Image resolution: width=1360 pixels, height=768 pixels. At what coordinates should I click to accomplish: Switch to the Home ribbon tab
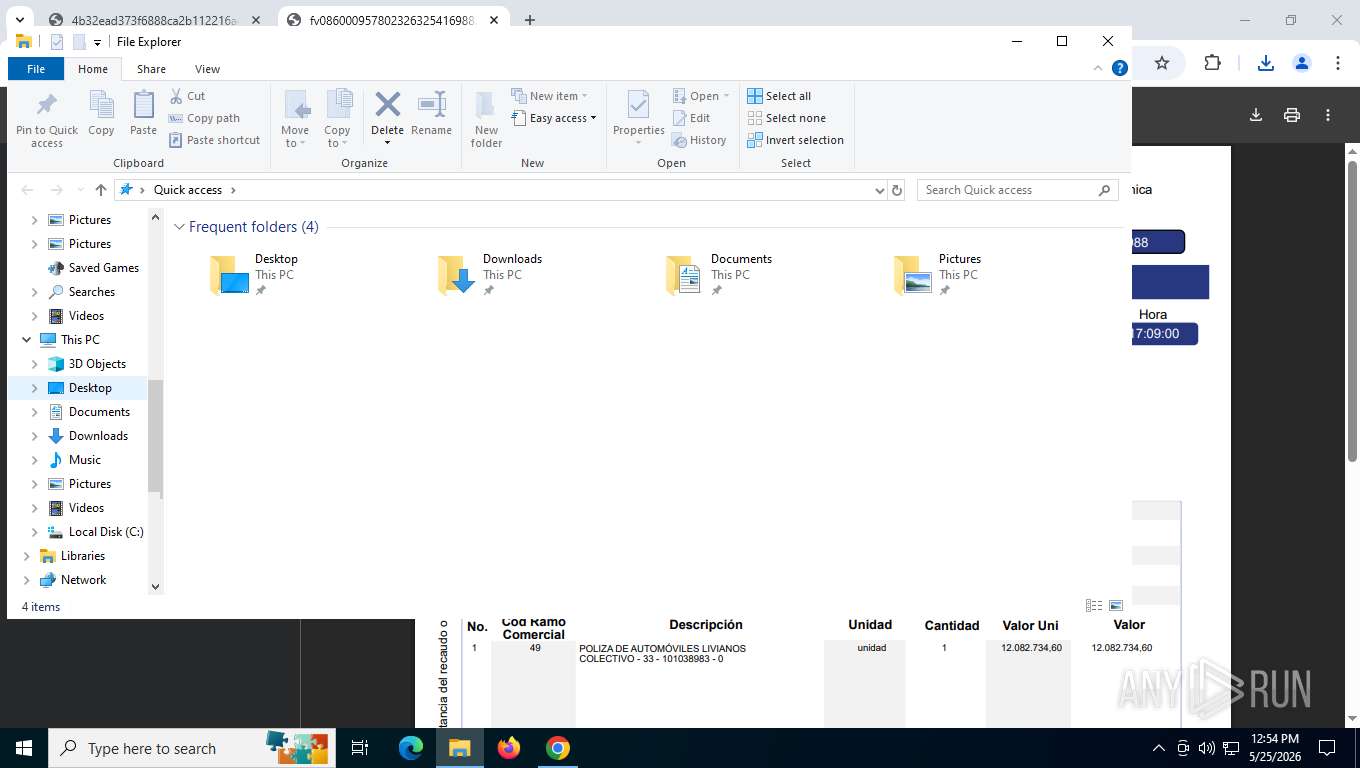[x=93, y=69]
